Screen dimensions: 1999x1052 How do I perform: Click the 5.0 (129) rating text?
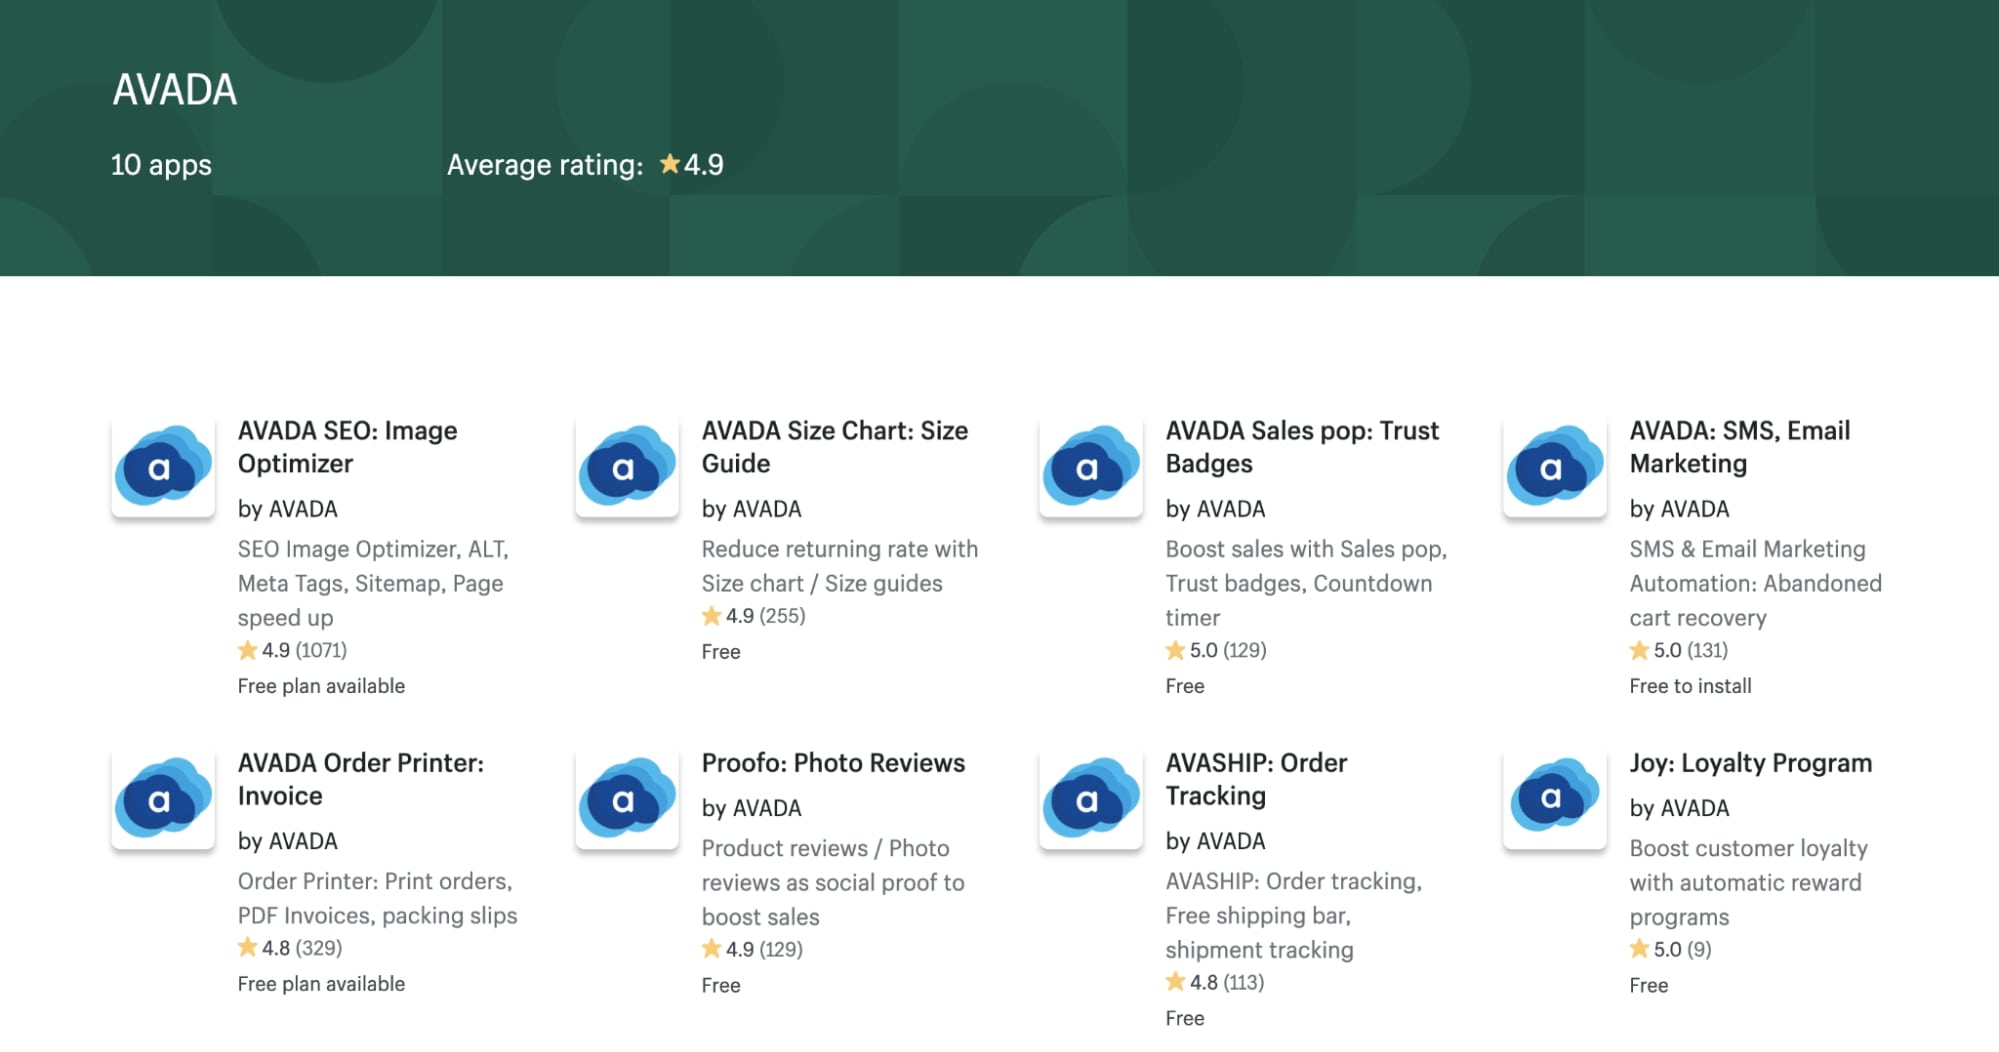click(1228, 650)
